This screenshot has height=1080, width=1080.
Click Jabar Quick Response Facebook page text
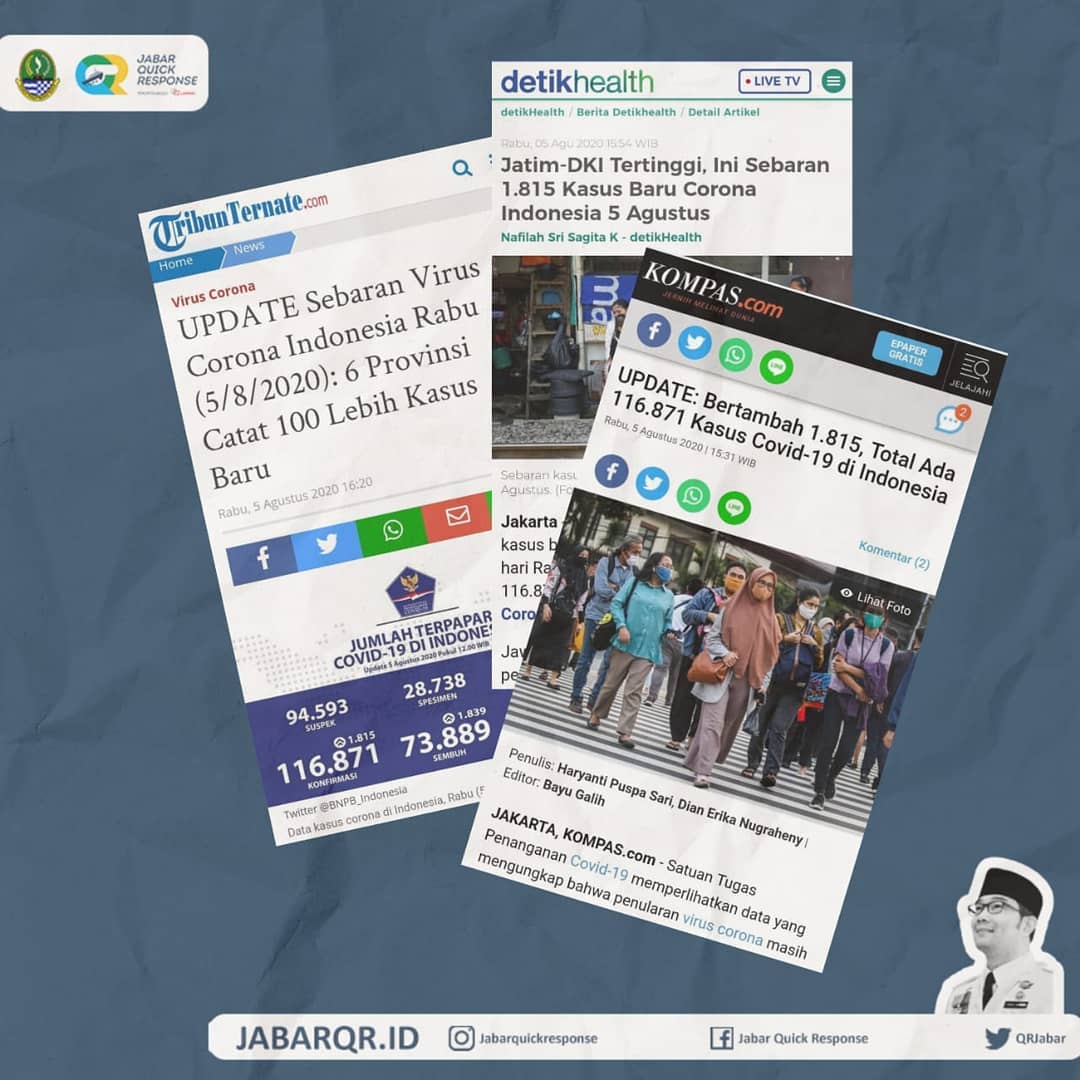(803, 1039)
